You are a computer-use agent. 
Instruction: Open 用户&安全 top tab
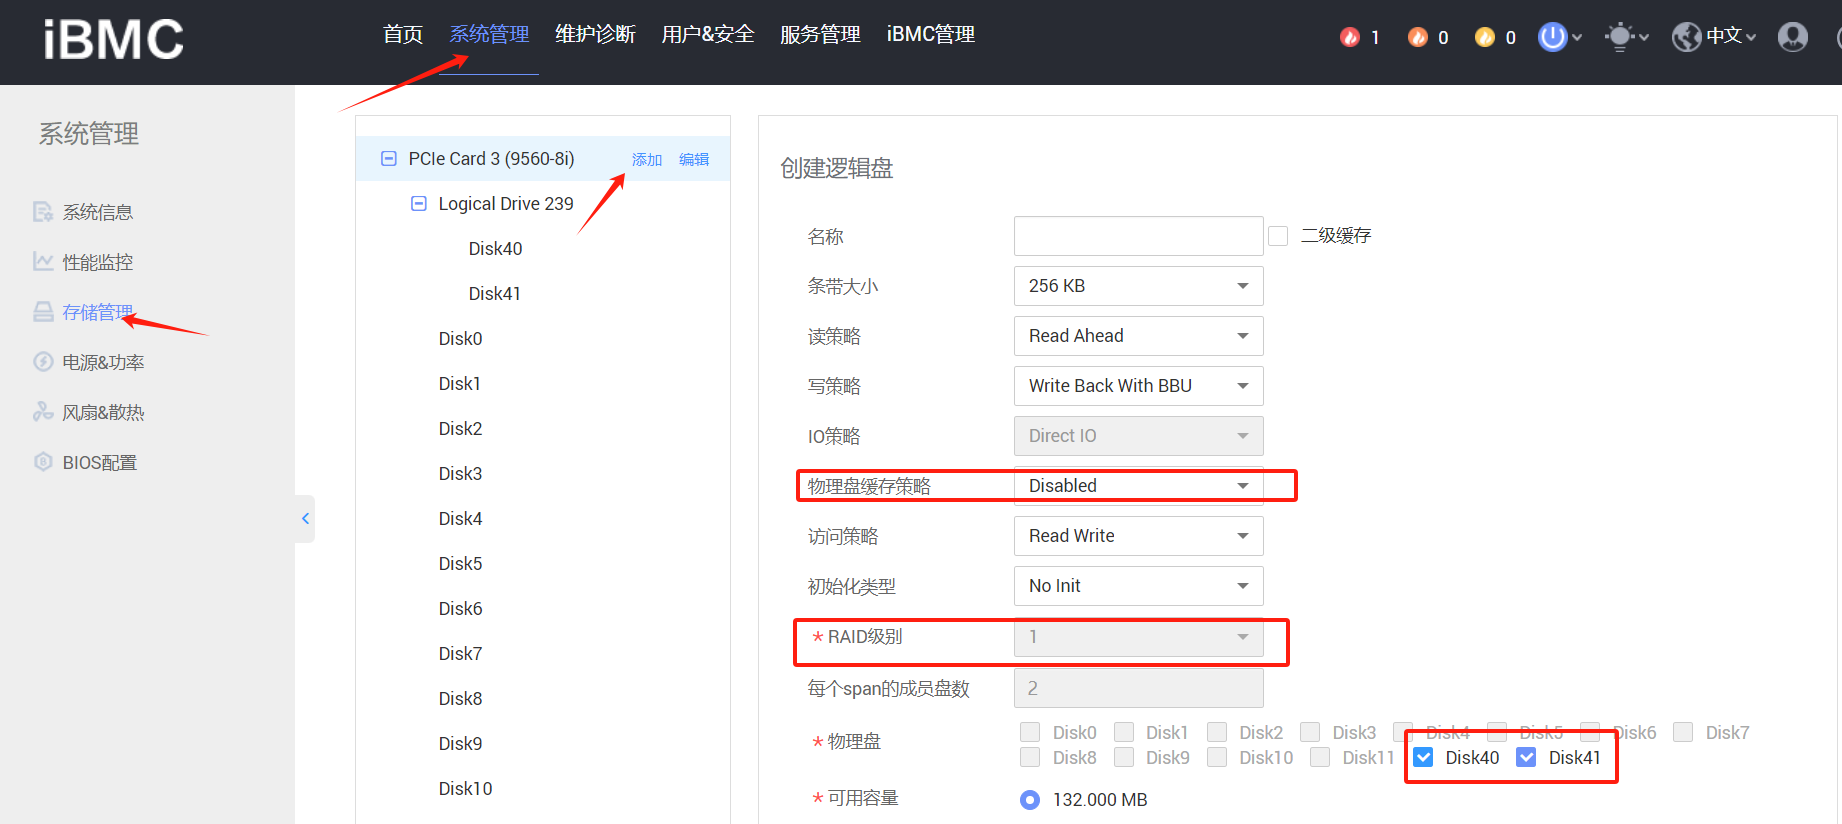pyautogui.click(x=708, y=35)
